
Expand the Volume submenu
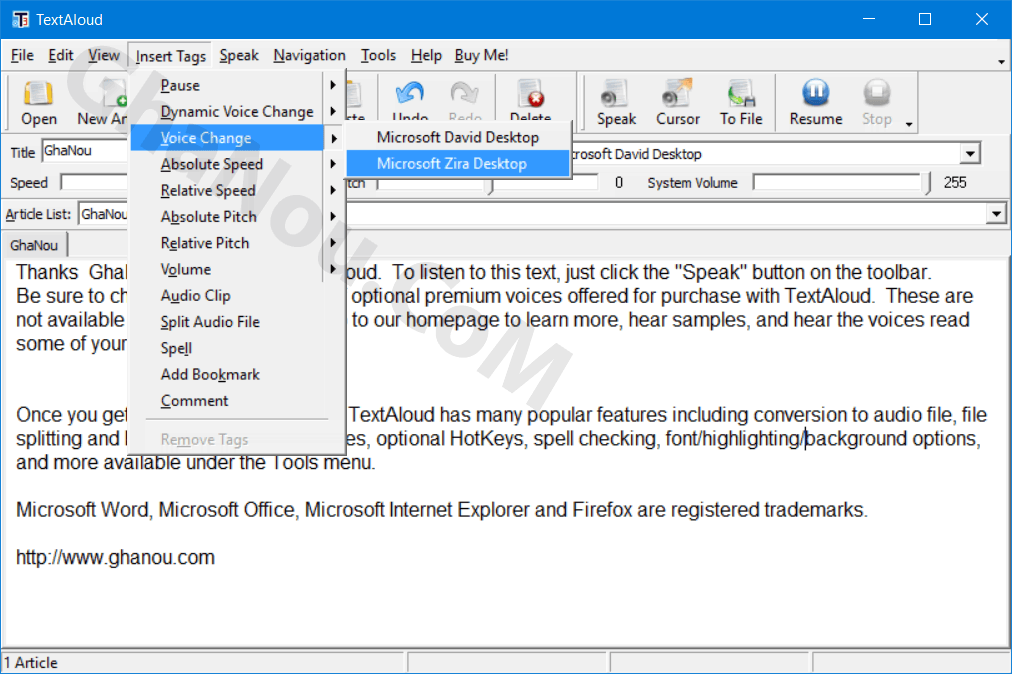tap(237, 269)
